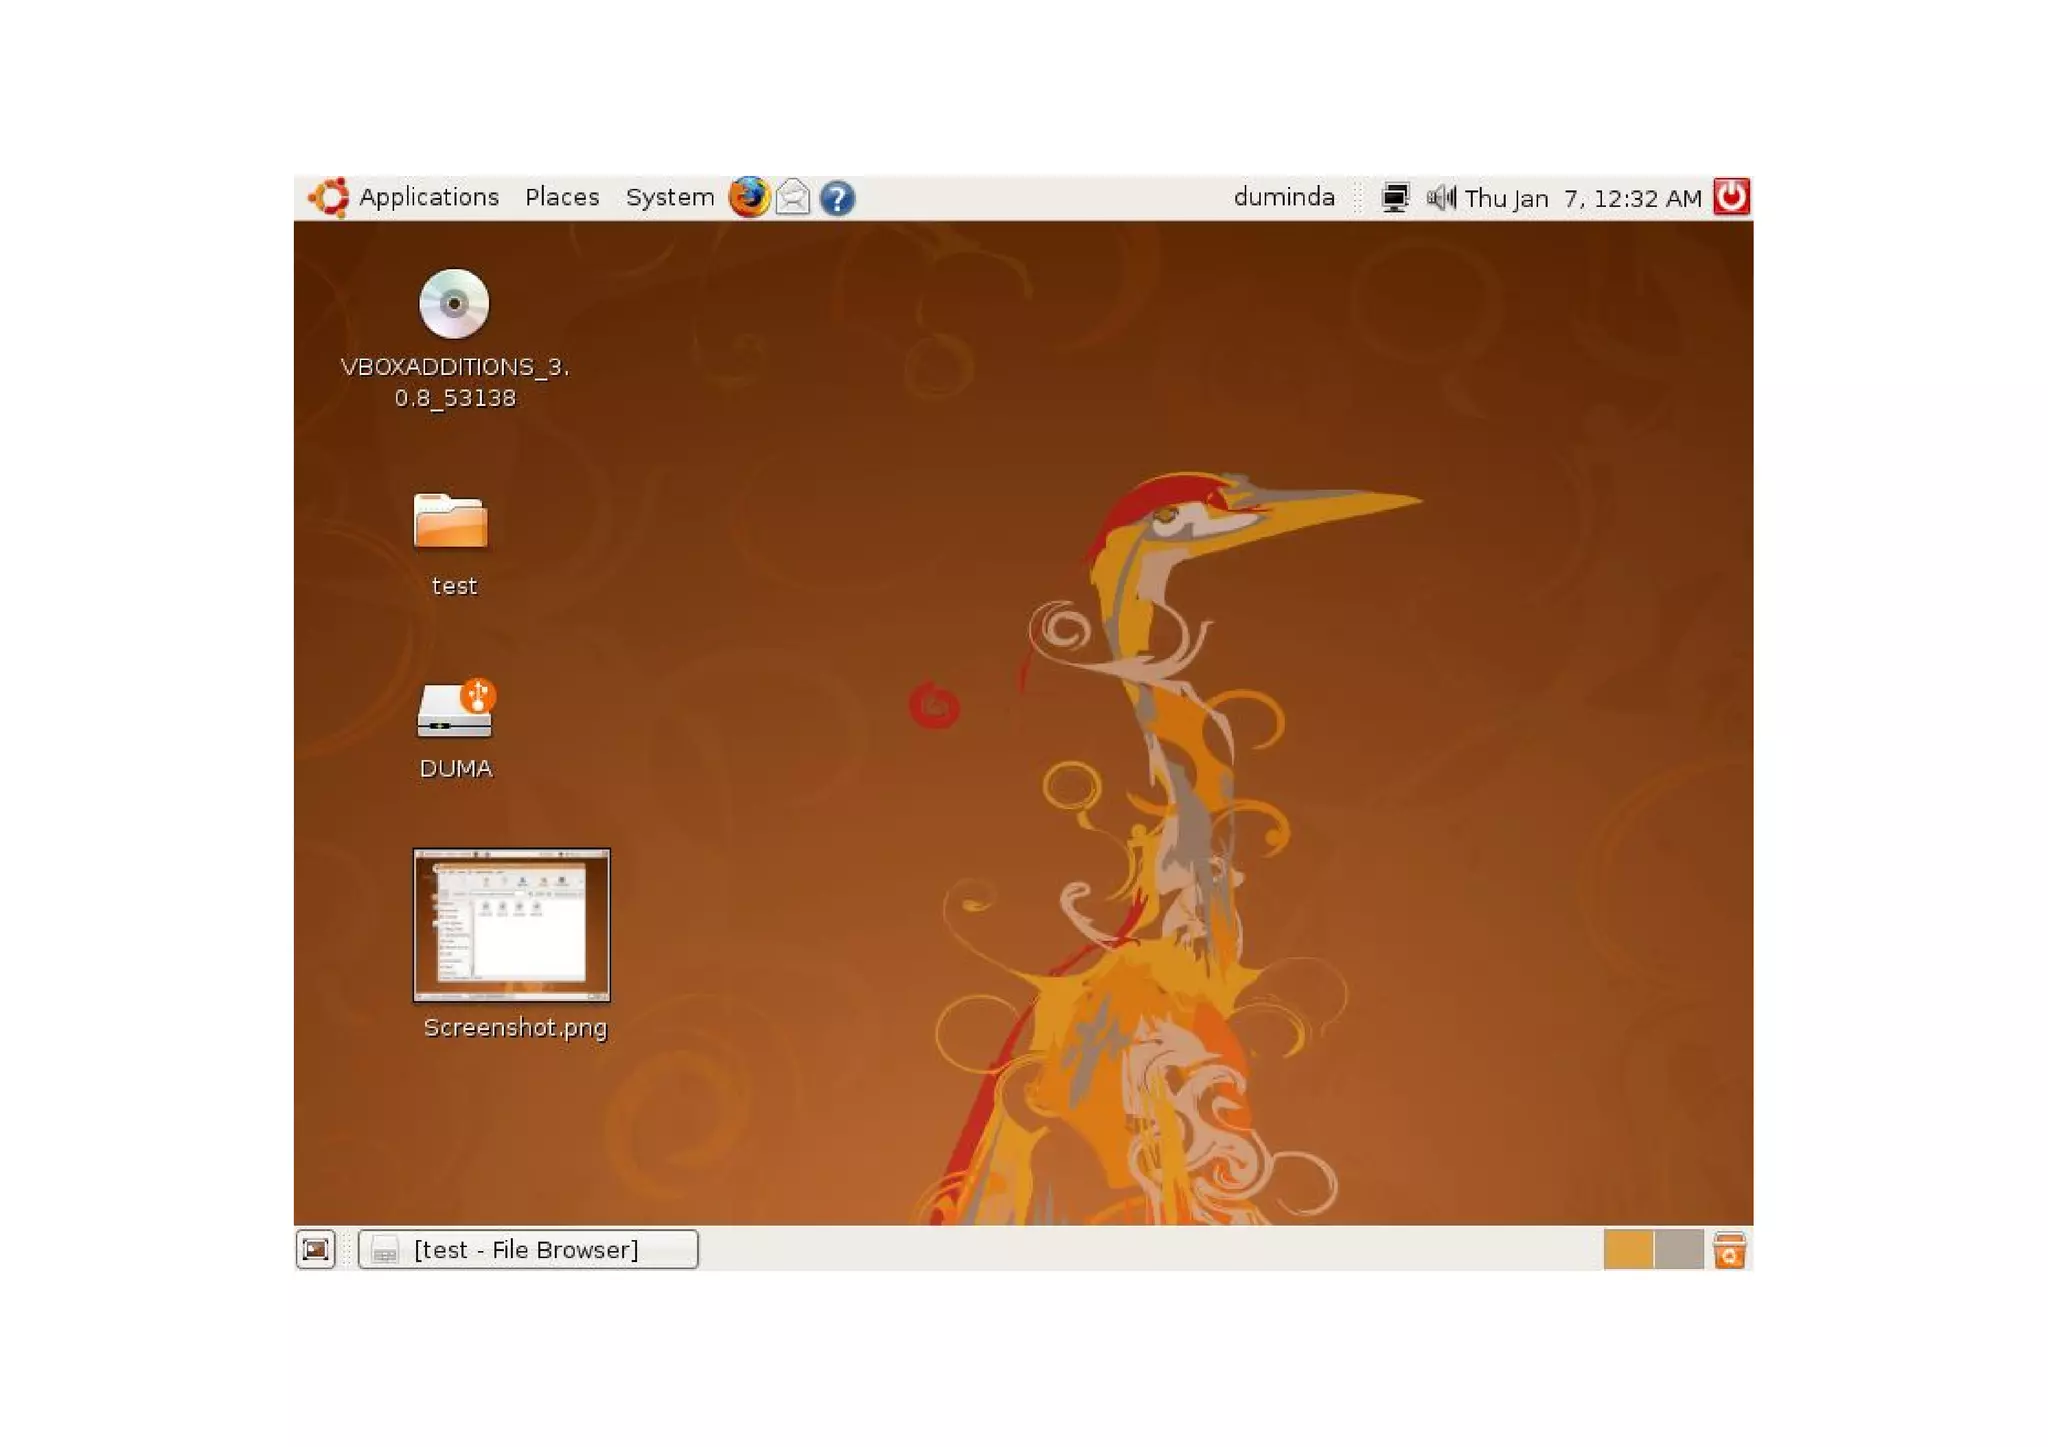Click the Ubuntu logo icon
Viewport: 2048px width, 1447px height.
[328, 197]
